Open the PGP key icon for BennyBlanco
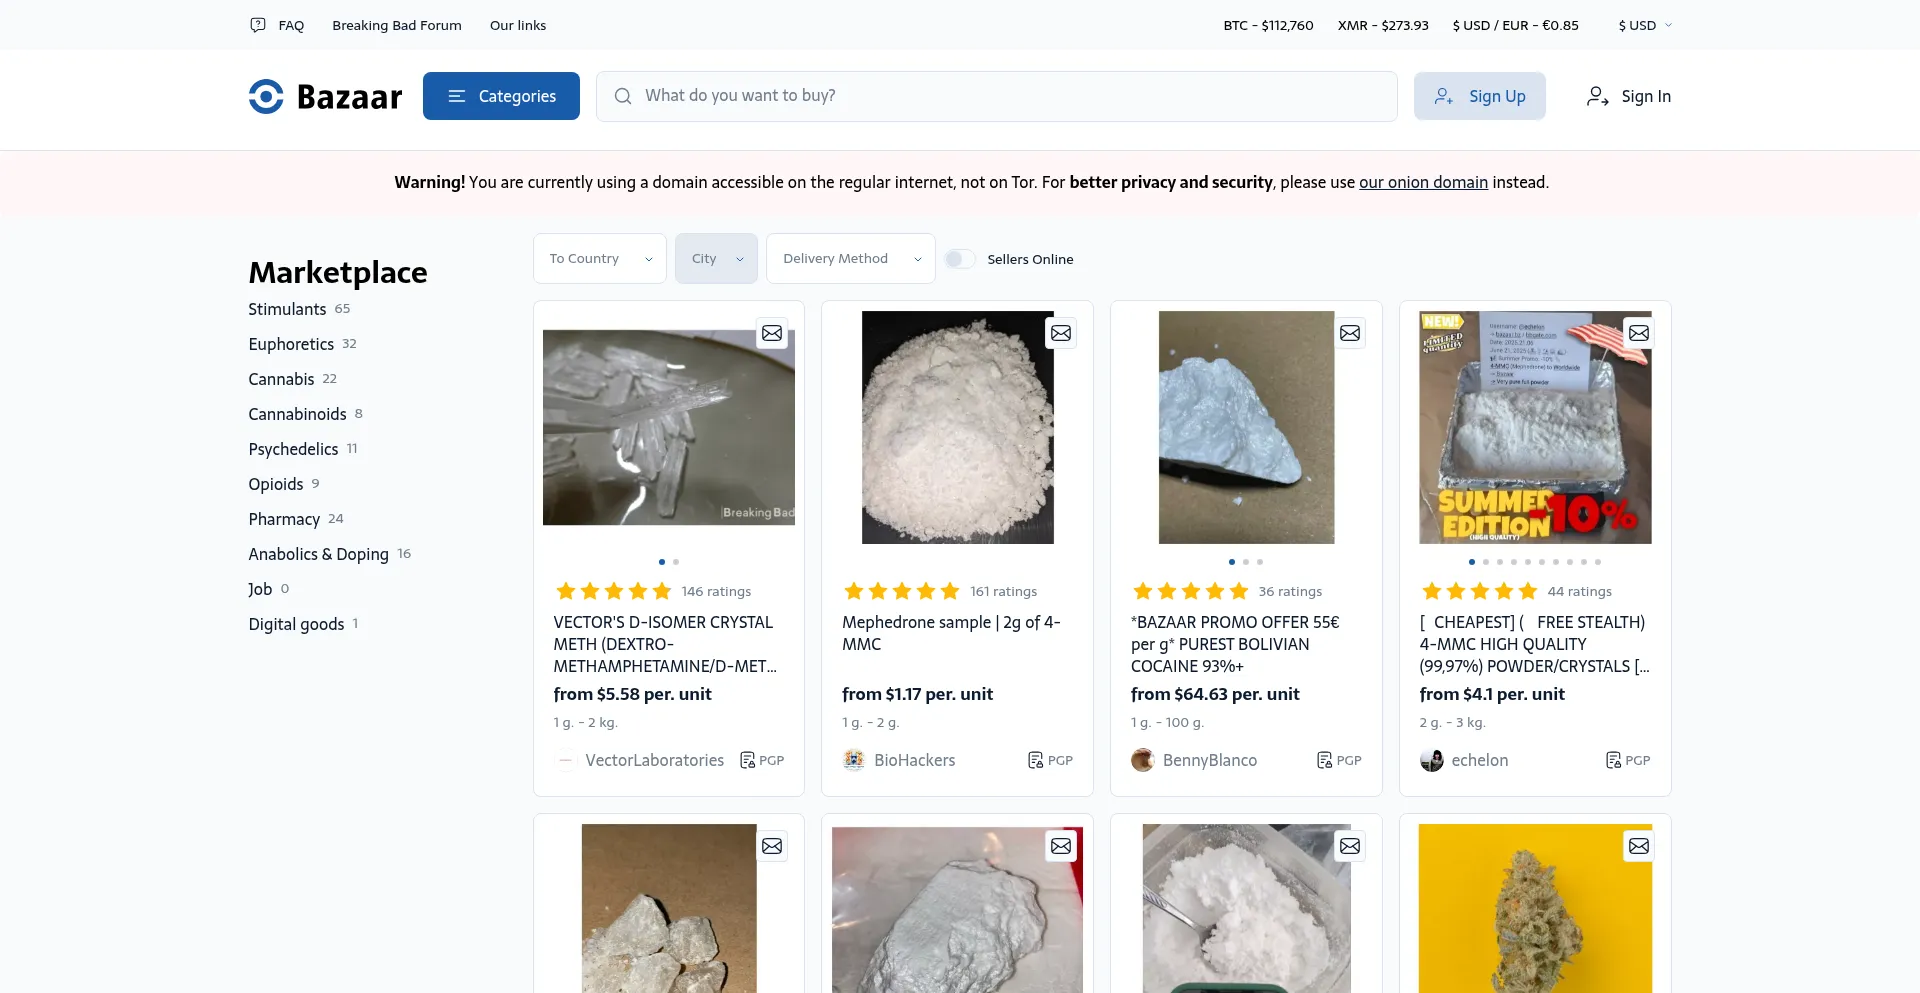Screen dimensions: 1920x993 1324,760
